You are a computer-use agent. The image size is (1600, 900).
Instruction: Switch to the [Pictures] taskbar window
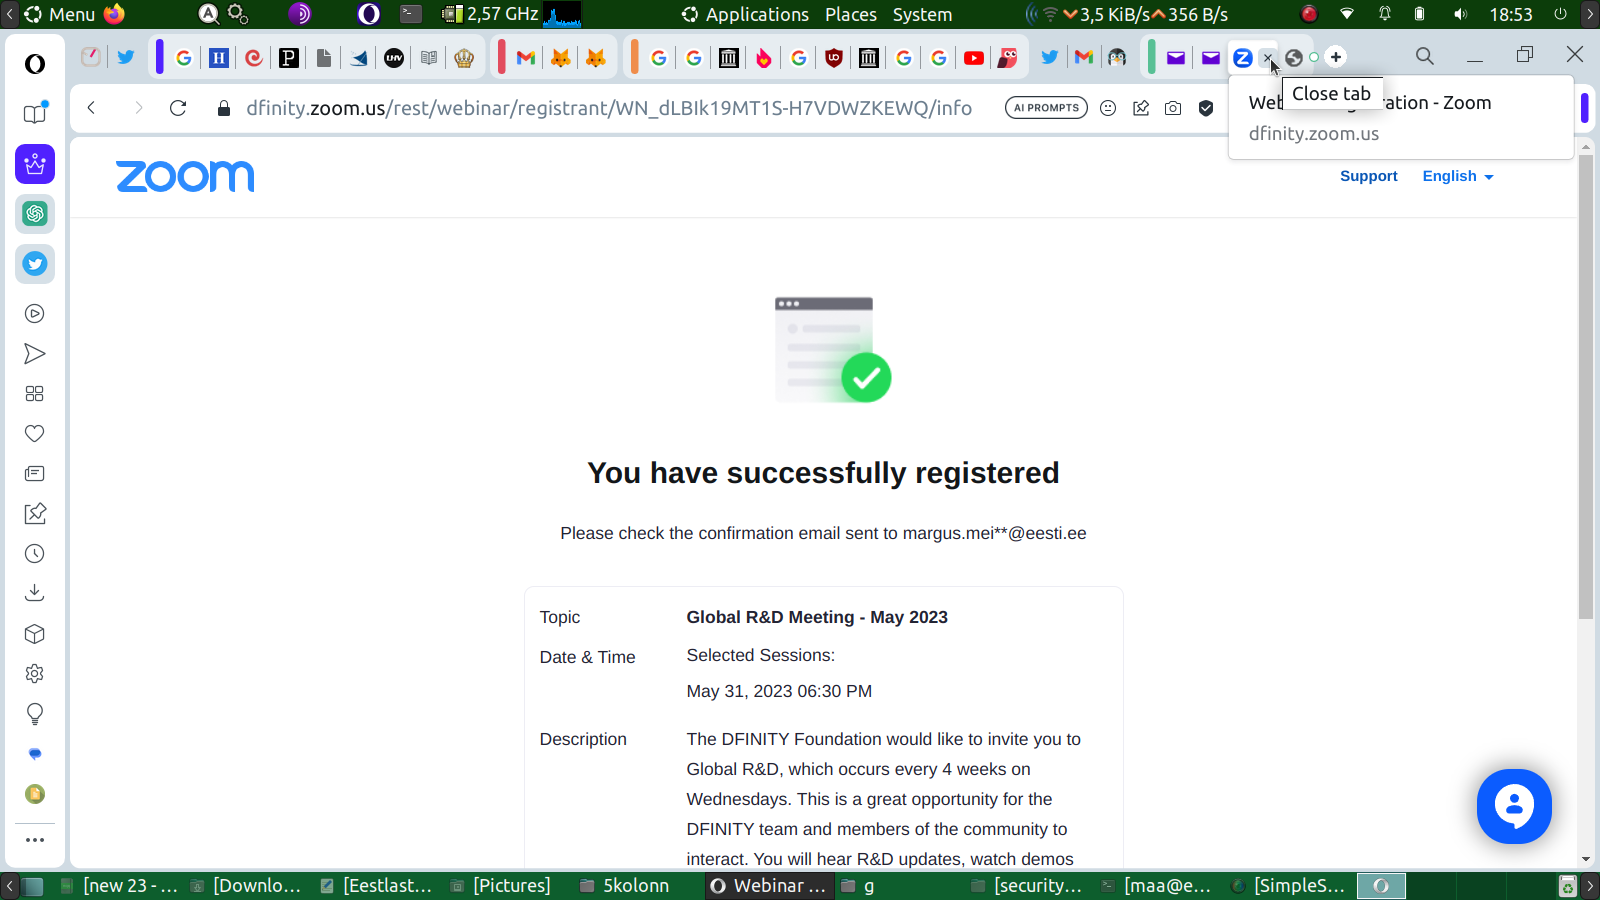click(501, 885)
